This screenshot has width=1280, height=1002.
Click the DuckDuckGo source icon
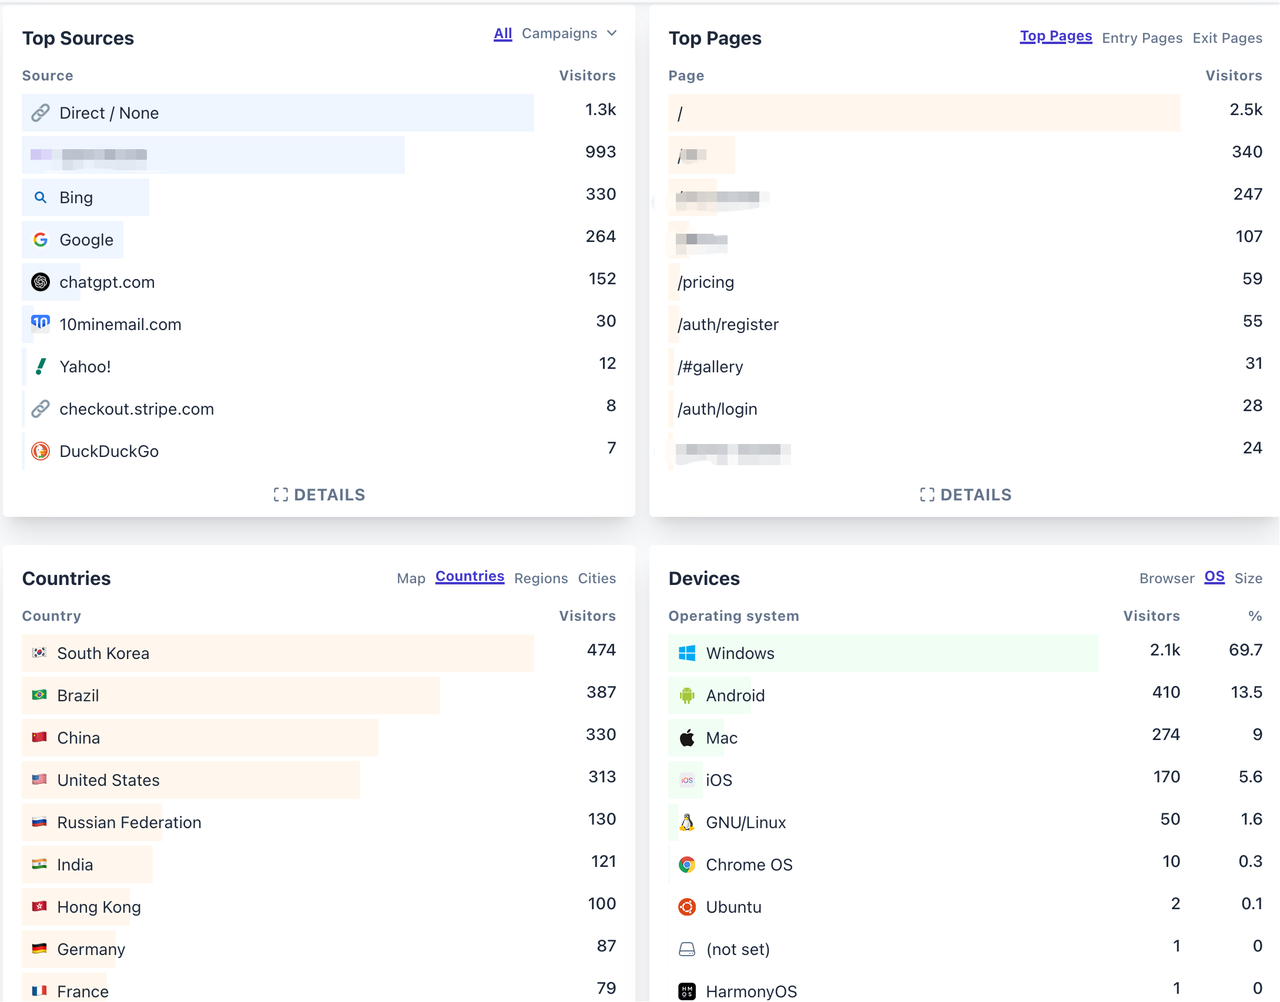[40, 451]
